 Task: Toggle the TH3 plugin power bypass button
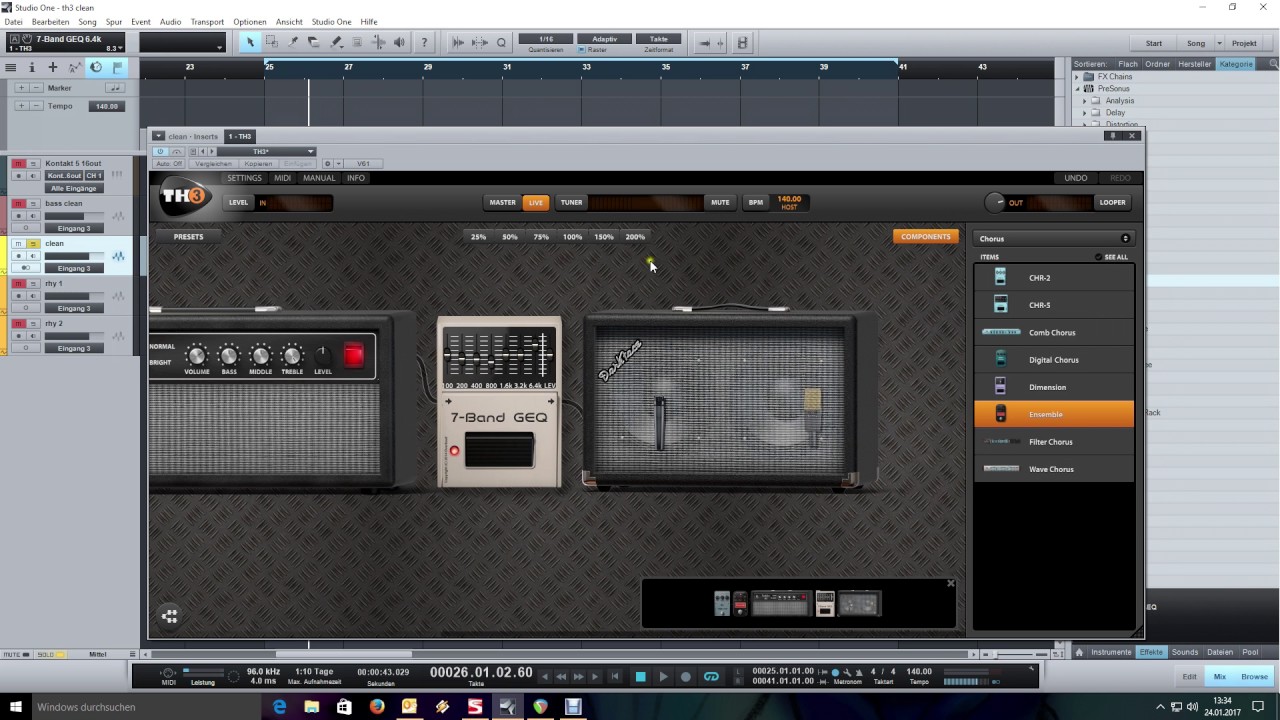click(161, 152)
